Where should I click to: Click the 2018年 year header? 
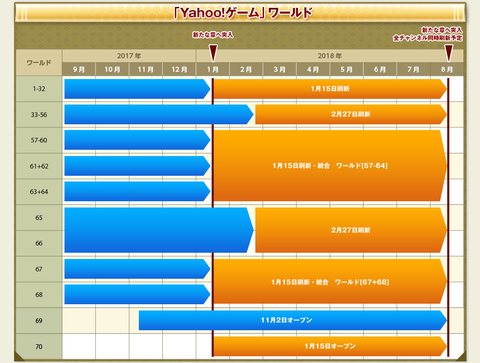click(330, 56)
